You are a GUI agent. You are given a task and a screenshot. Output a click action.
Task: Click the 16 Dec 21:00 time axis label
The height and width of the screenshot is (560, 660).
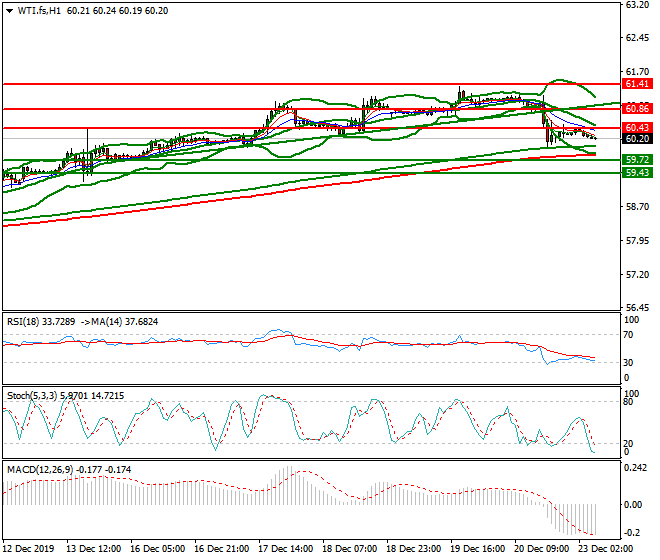tap(221, 549)
